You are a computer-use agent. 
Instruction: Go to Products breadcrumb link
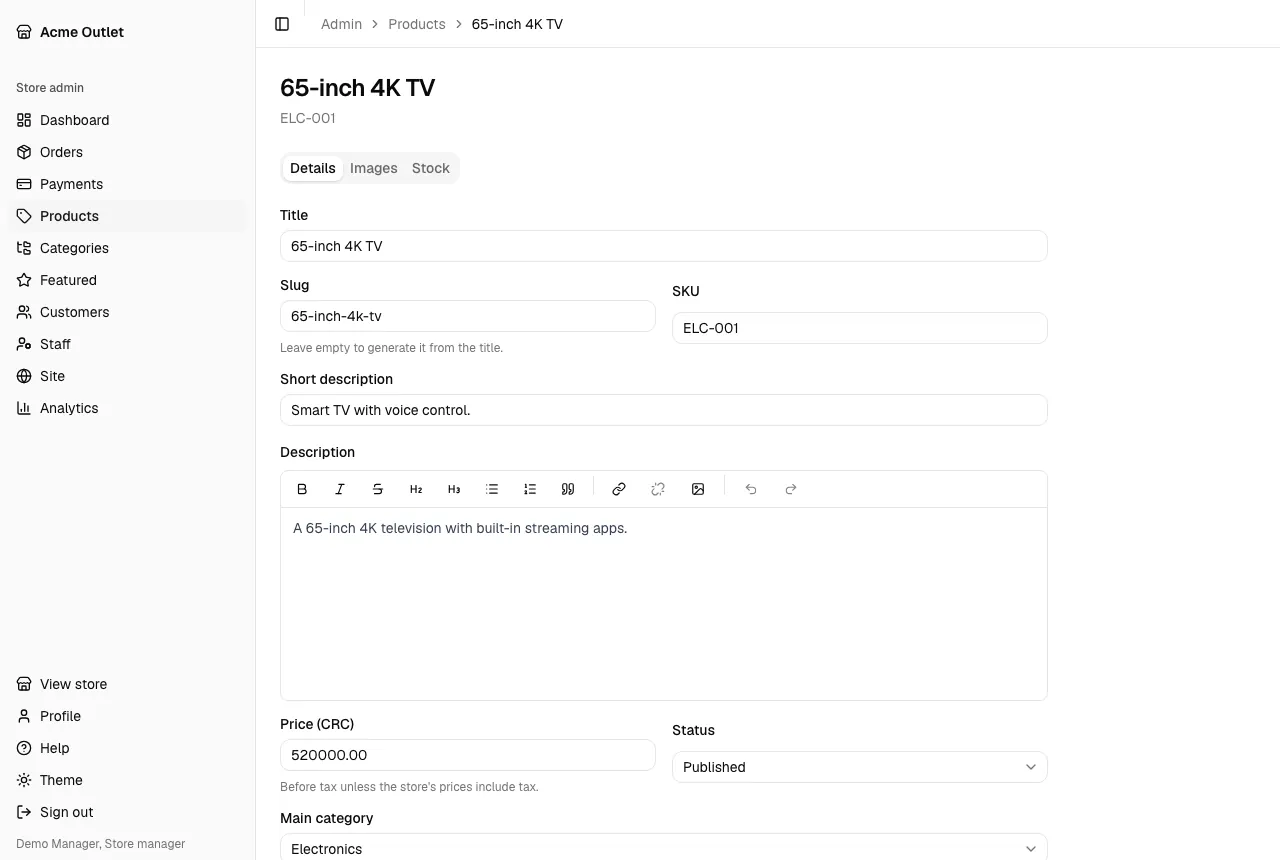coord(417,24)
